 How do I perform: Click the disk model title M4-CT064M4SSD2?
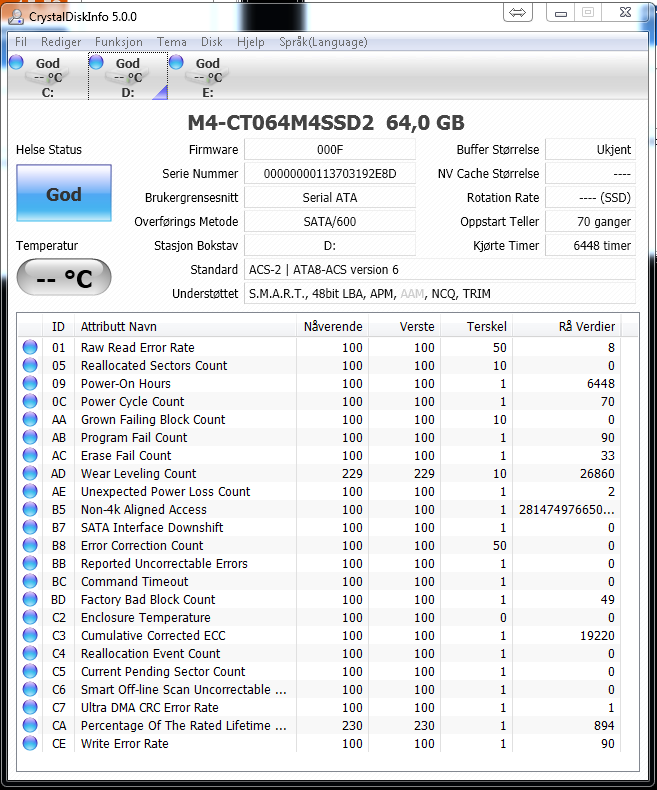click(x=281, y=123)
